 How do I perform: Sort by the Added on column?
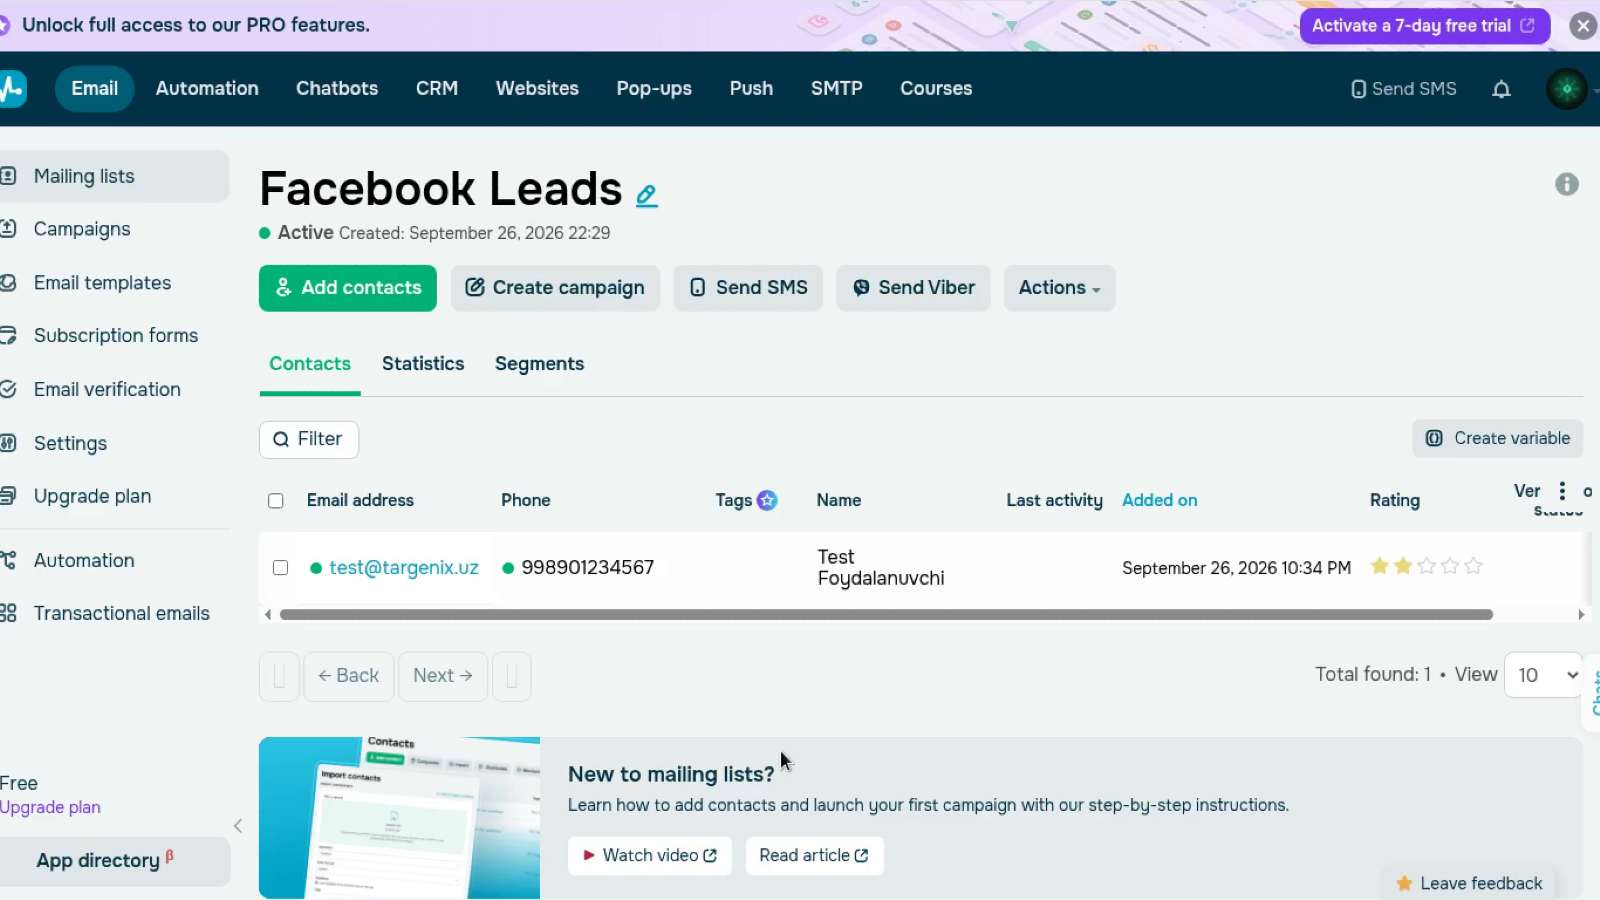pyautogui.click(x=1159, y=500)
